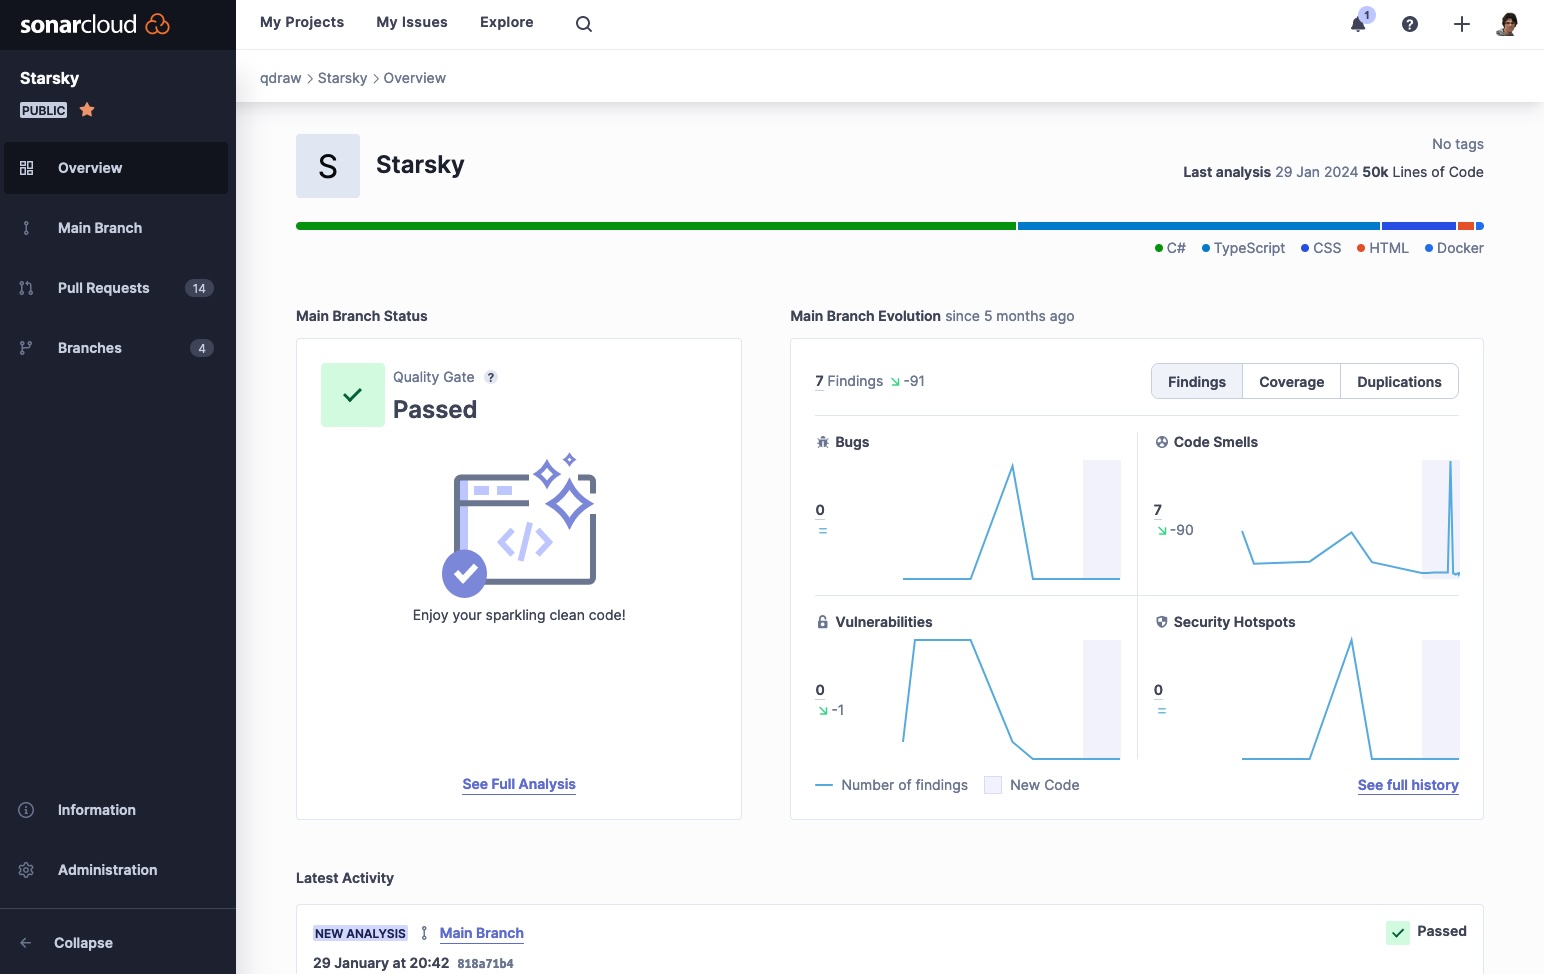Screen dimensions: 1544x974
Task: Click the Bugs bug icon
Action: pyautogui.click(x=823, y=442)
